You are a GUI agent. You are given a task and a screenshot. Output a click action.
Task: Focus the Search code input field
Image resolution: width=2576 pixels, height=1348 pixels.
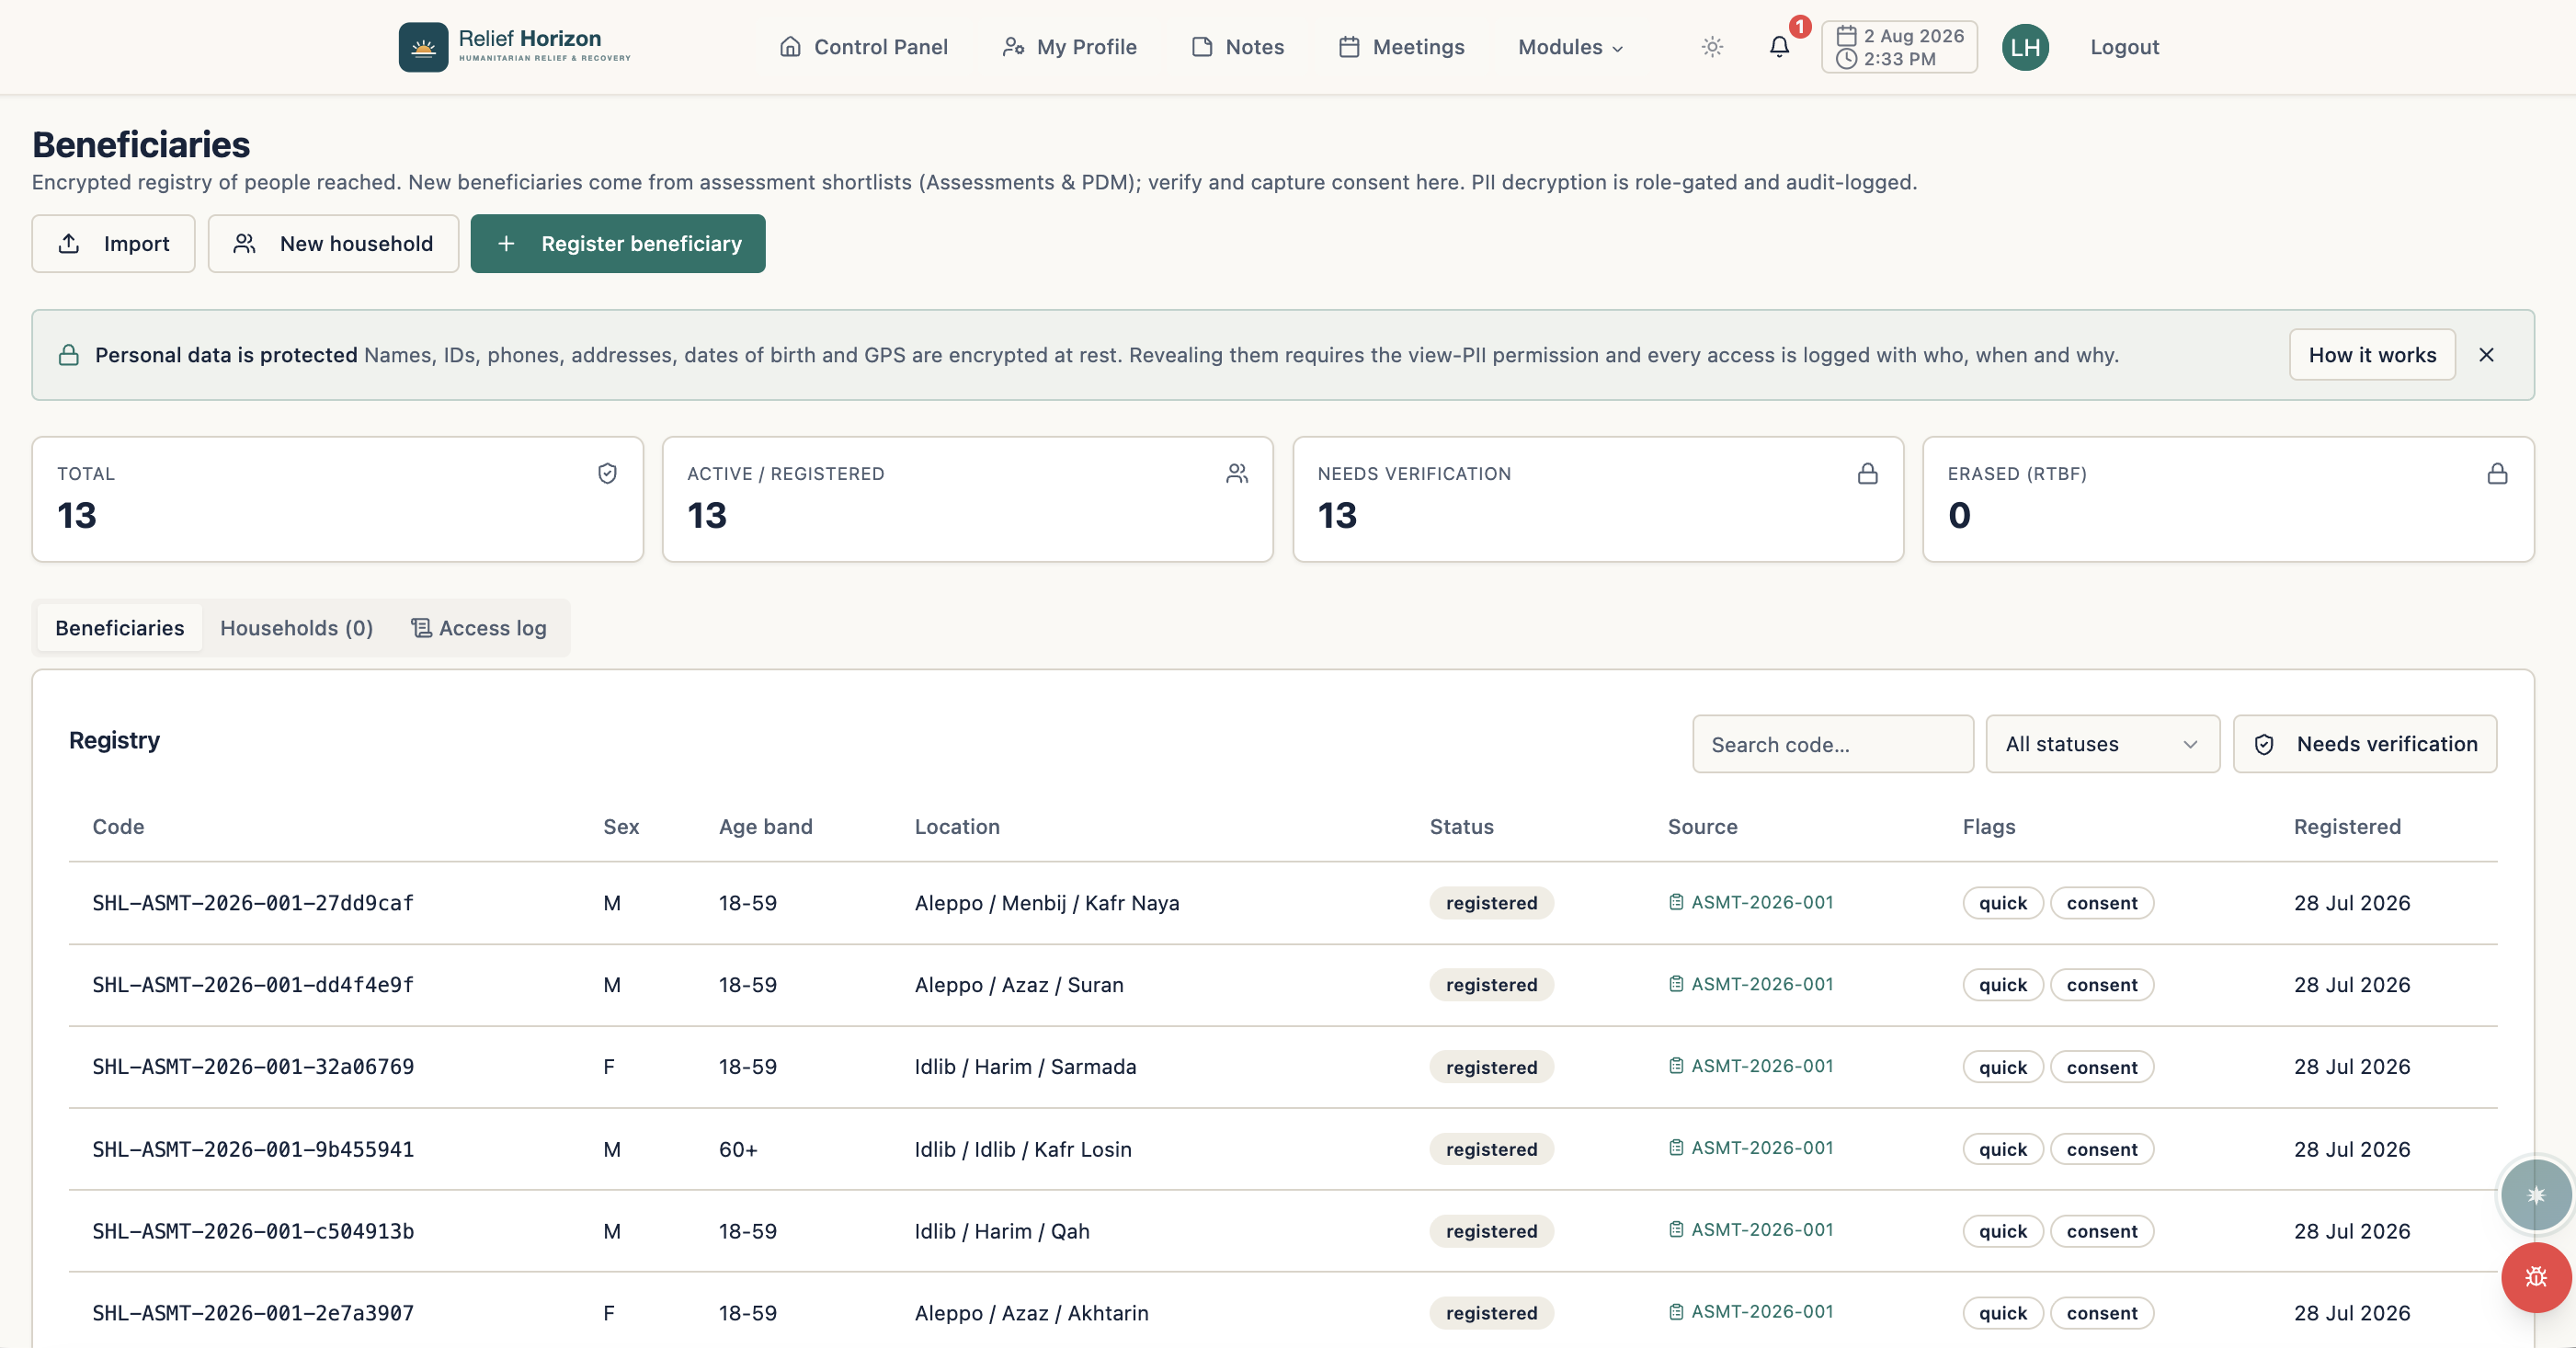1832,744
